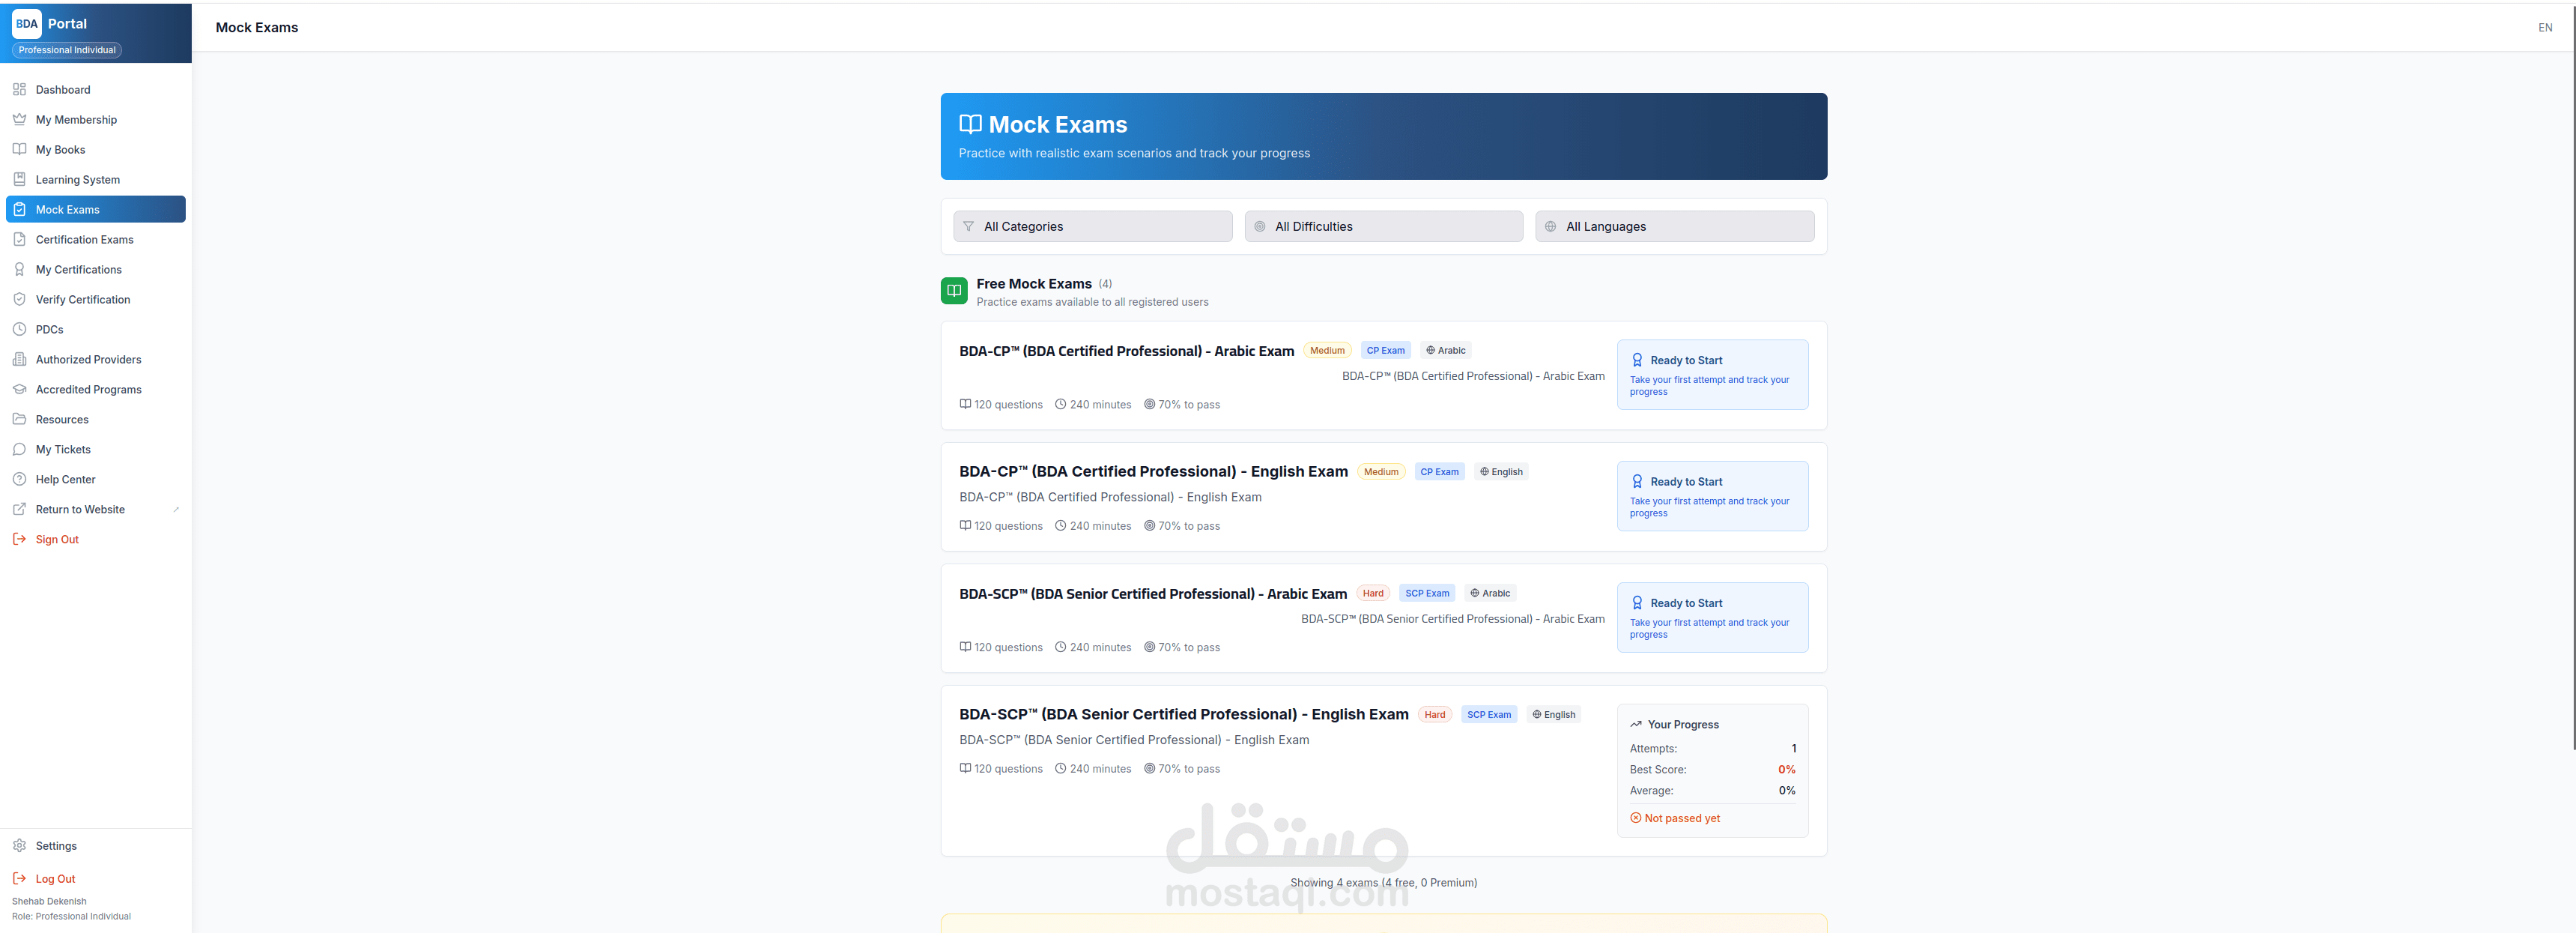
Task: Open the All Categories dropdown
Action: pos(1092,226)
